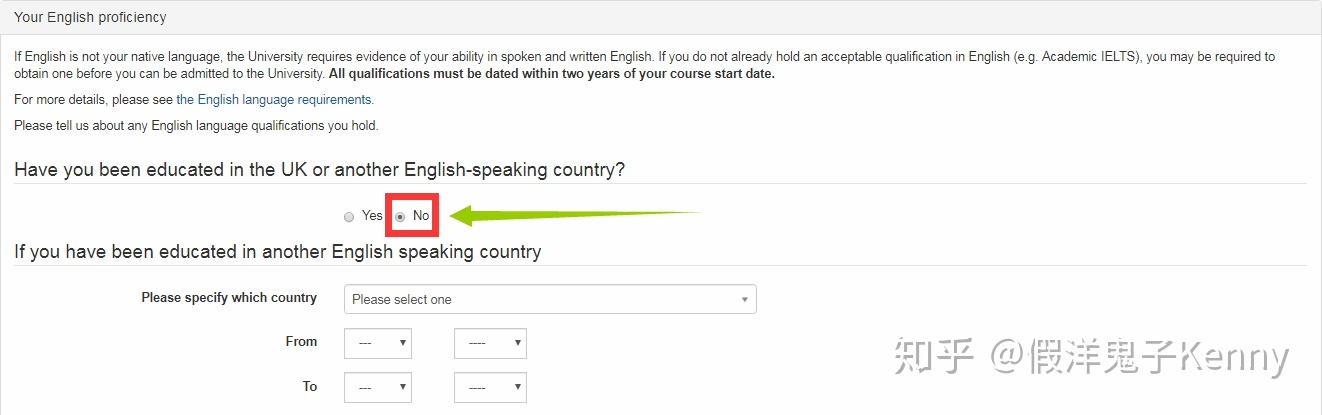Viewport: 1322px width, 415px height.
Task: Click the "educated in another English speaking country" heading
Action: [277, 252]
